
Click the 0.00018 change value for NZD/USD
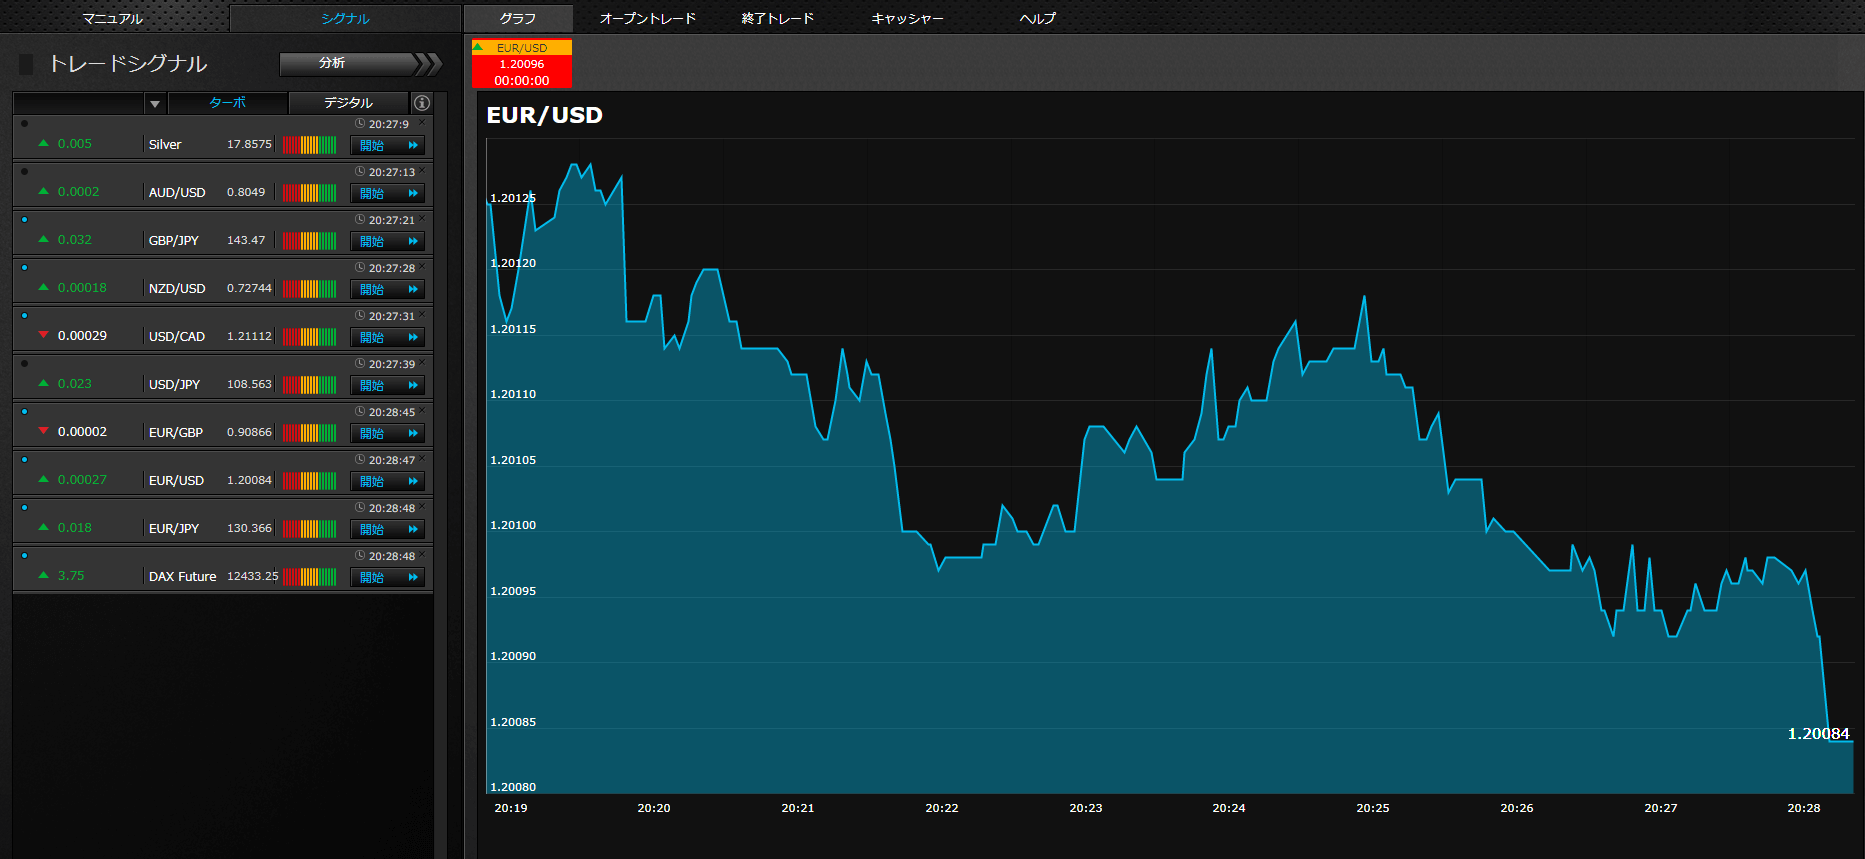pyautogui.click(x=82, y=288)
